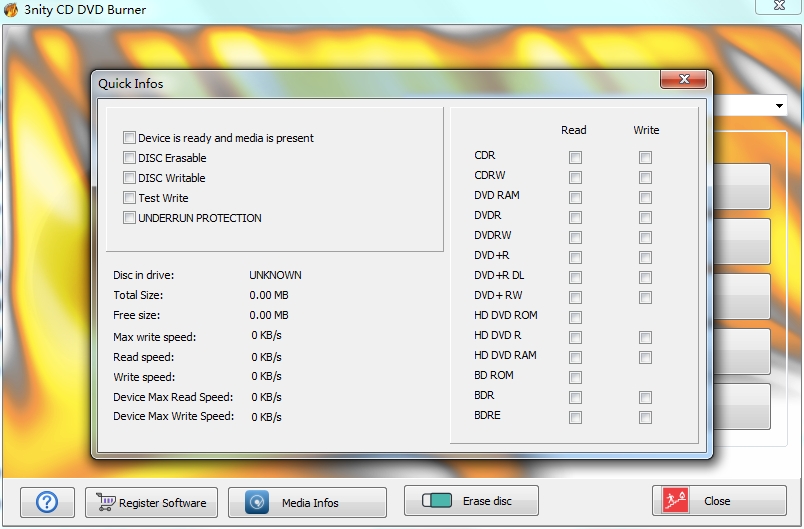The height and width of the screenshot is (529, 804).
Task: Close the Quick Infos dialog
Action: [x=684, y=79]
